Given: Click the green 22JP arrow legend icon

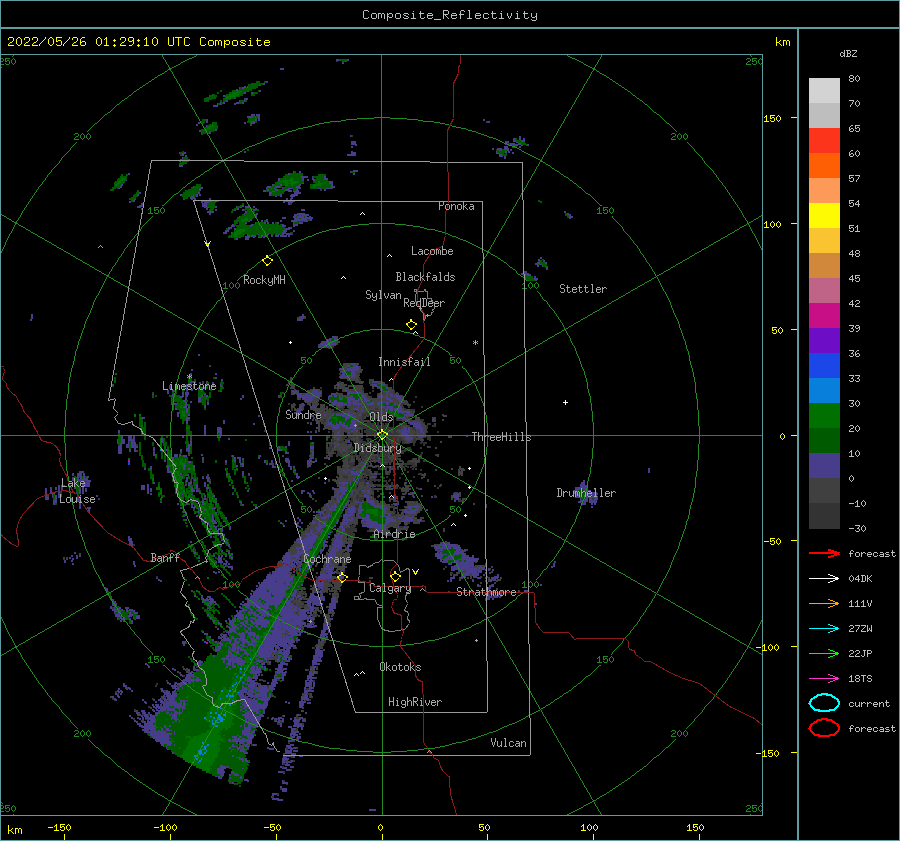Looking at the screenshot, I should coord(824,653).
